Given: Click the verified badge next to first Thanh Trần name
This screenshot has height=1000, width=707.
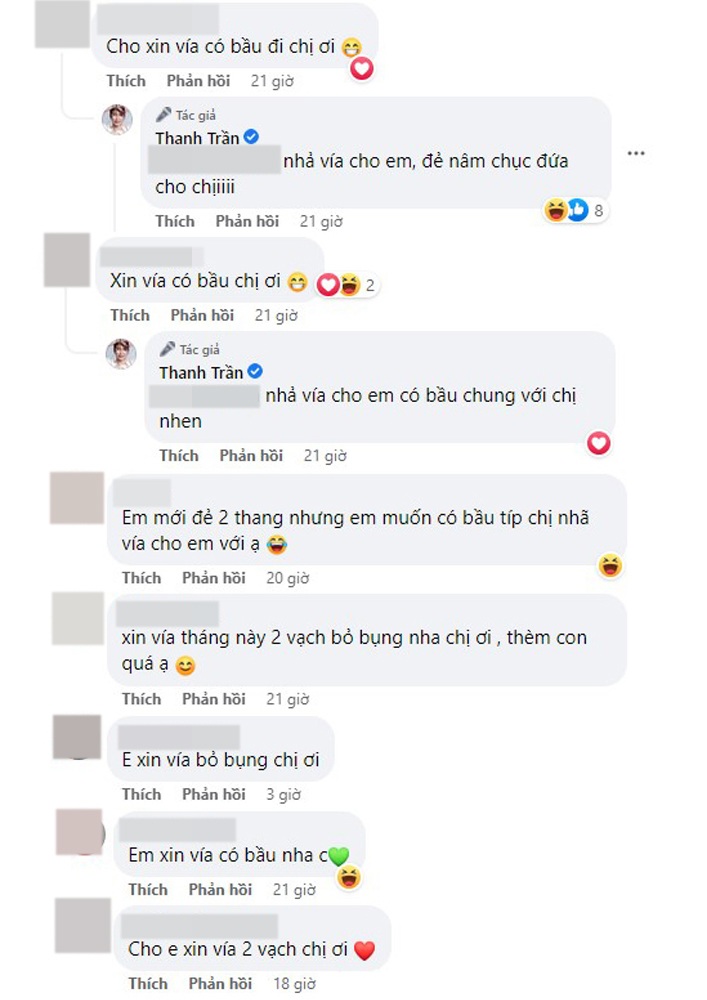Looking at the screenshot, I should coord(252,136).
